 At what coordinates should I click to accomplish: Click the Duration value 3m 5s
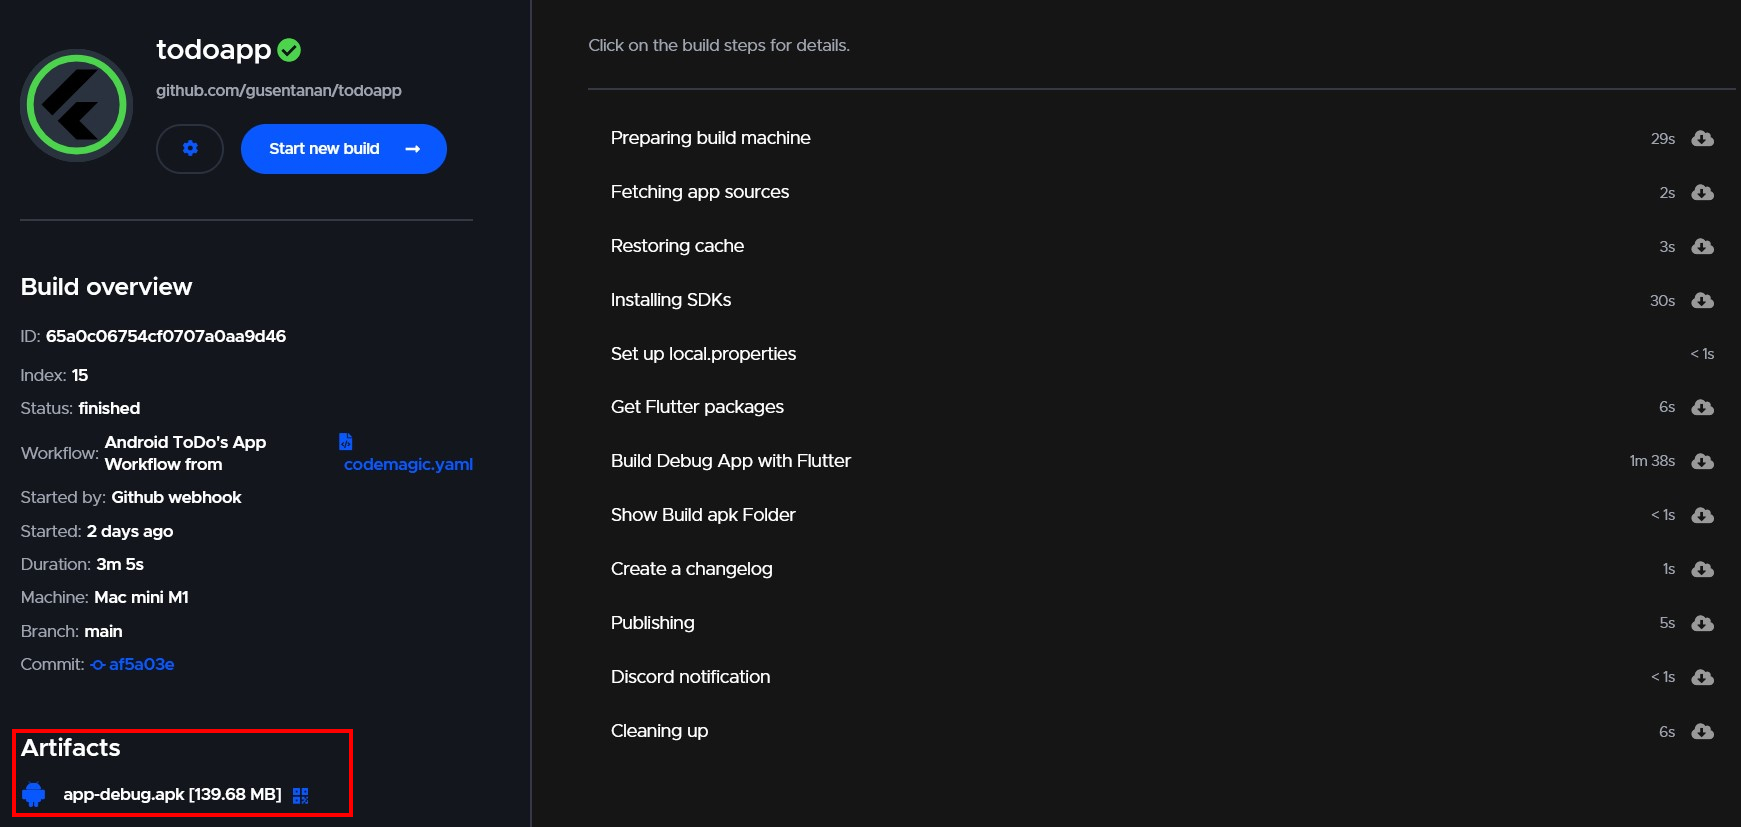pos(120,564)
